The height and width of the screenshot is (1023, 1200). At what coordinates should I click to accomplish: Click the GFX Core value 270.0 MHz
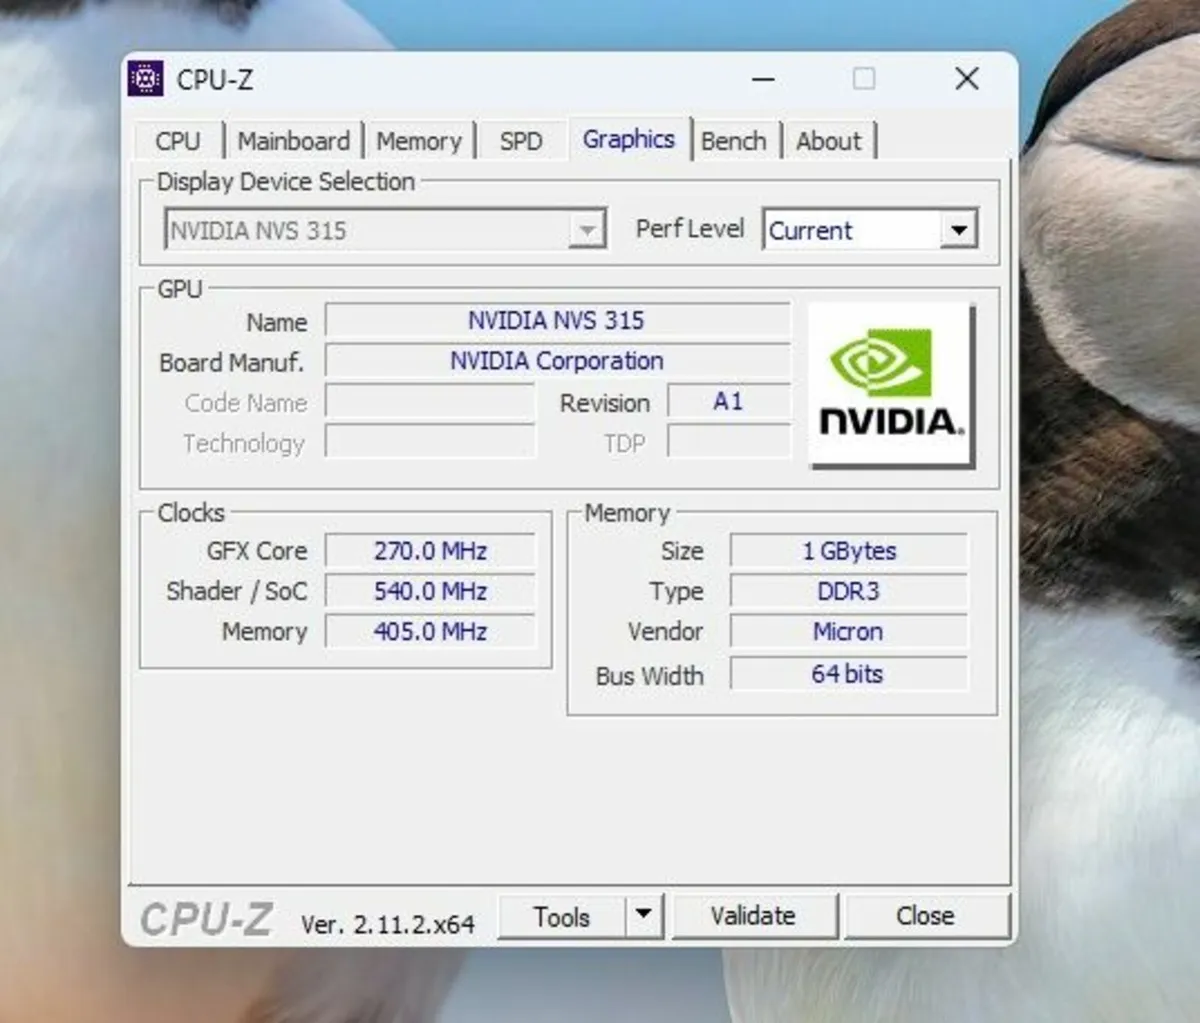tap(430, 551)
